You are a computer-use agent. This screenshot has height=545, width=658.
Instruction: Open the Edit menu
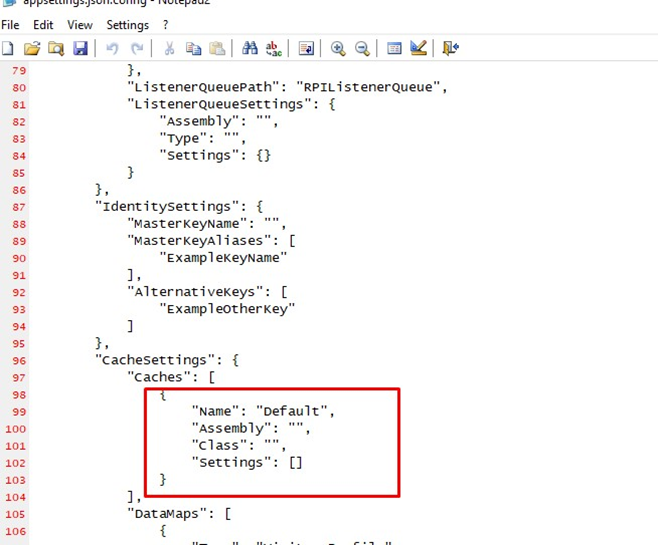coord(43,24)
